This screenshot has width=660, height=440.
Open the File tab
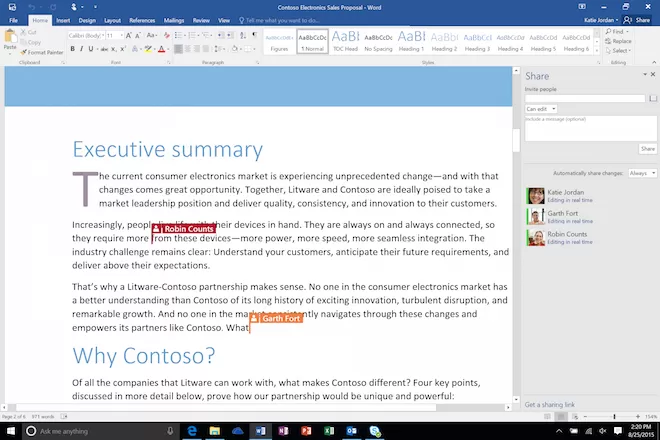coord(13,20)
